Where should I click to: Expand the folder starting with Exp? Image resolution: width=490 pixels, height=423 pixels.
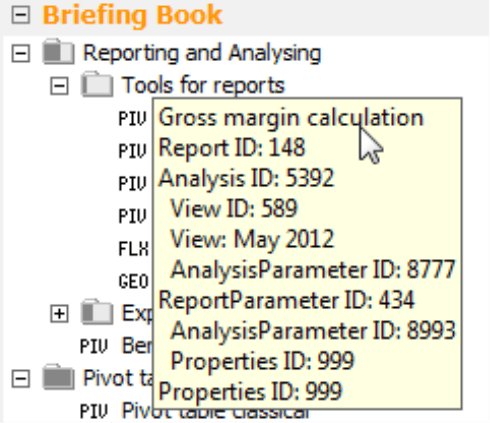click(59, 314)
